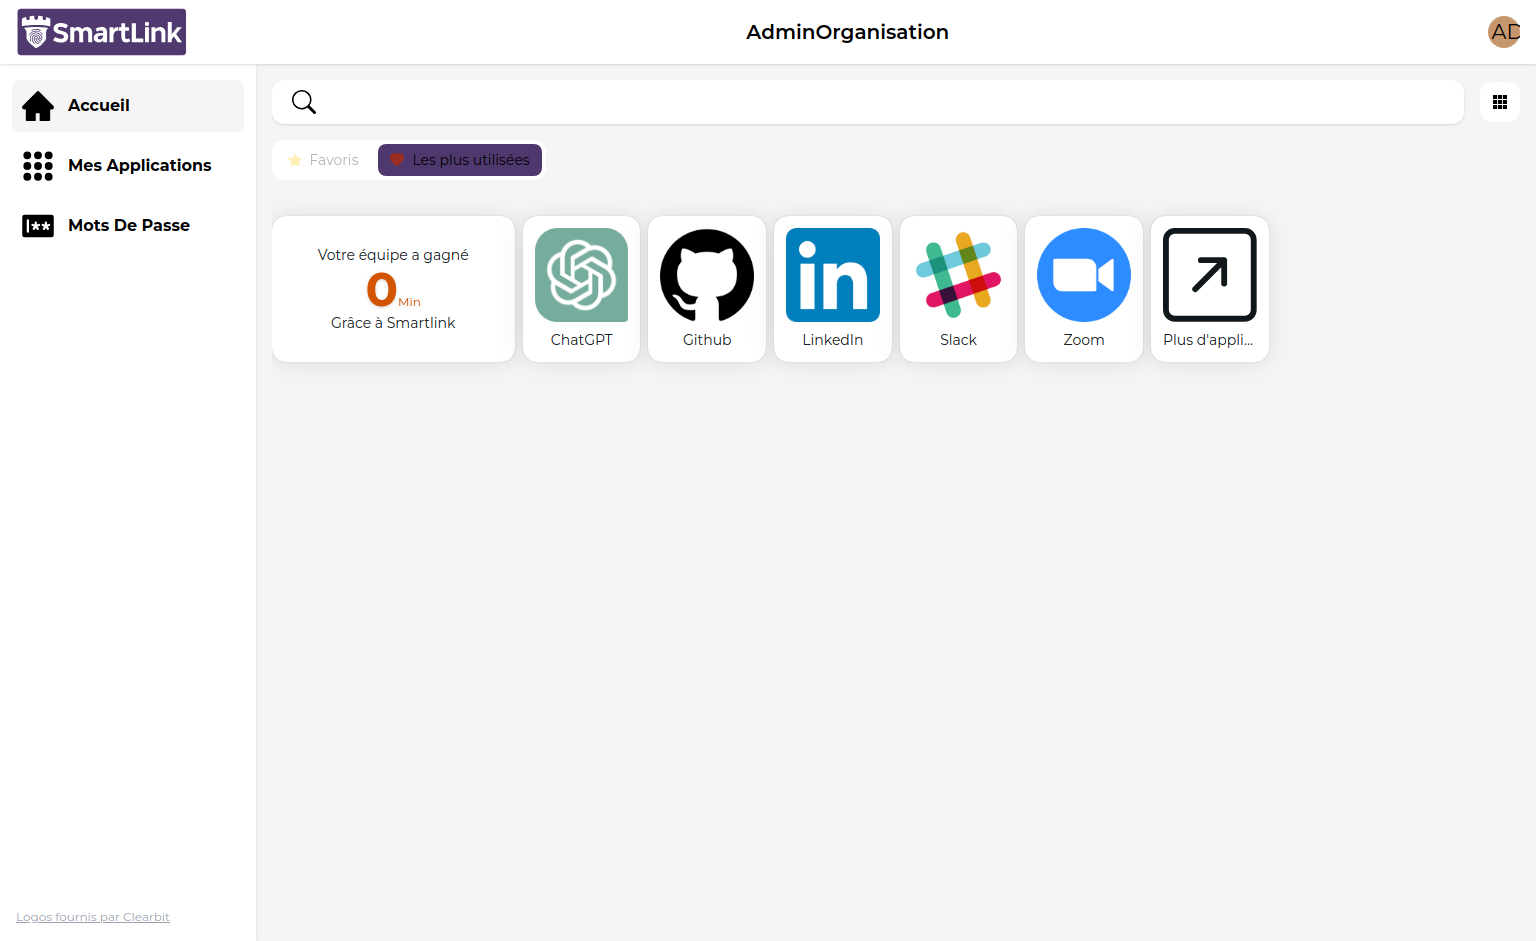Launch Github from the app grid
This screenshot has height=941, width=1536.
click(x=707, y=289)
